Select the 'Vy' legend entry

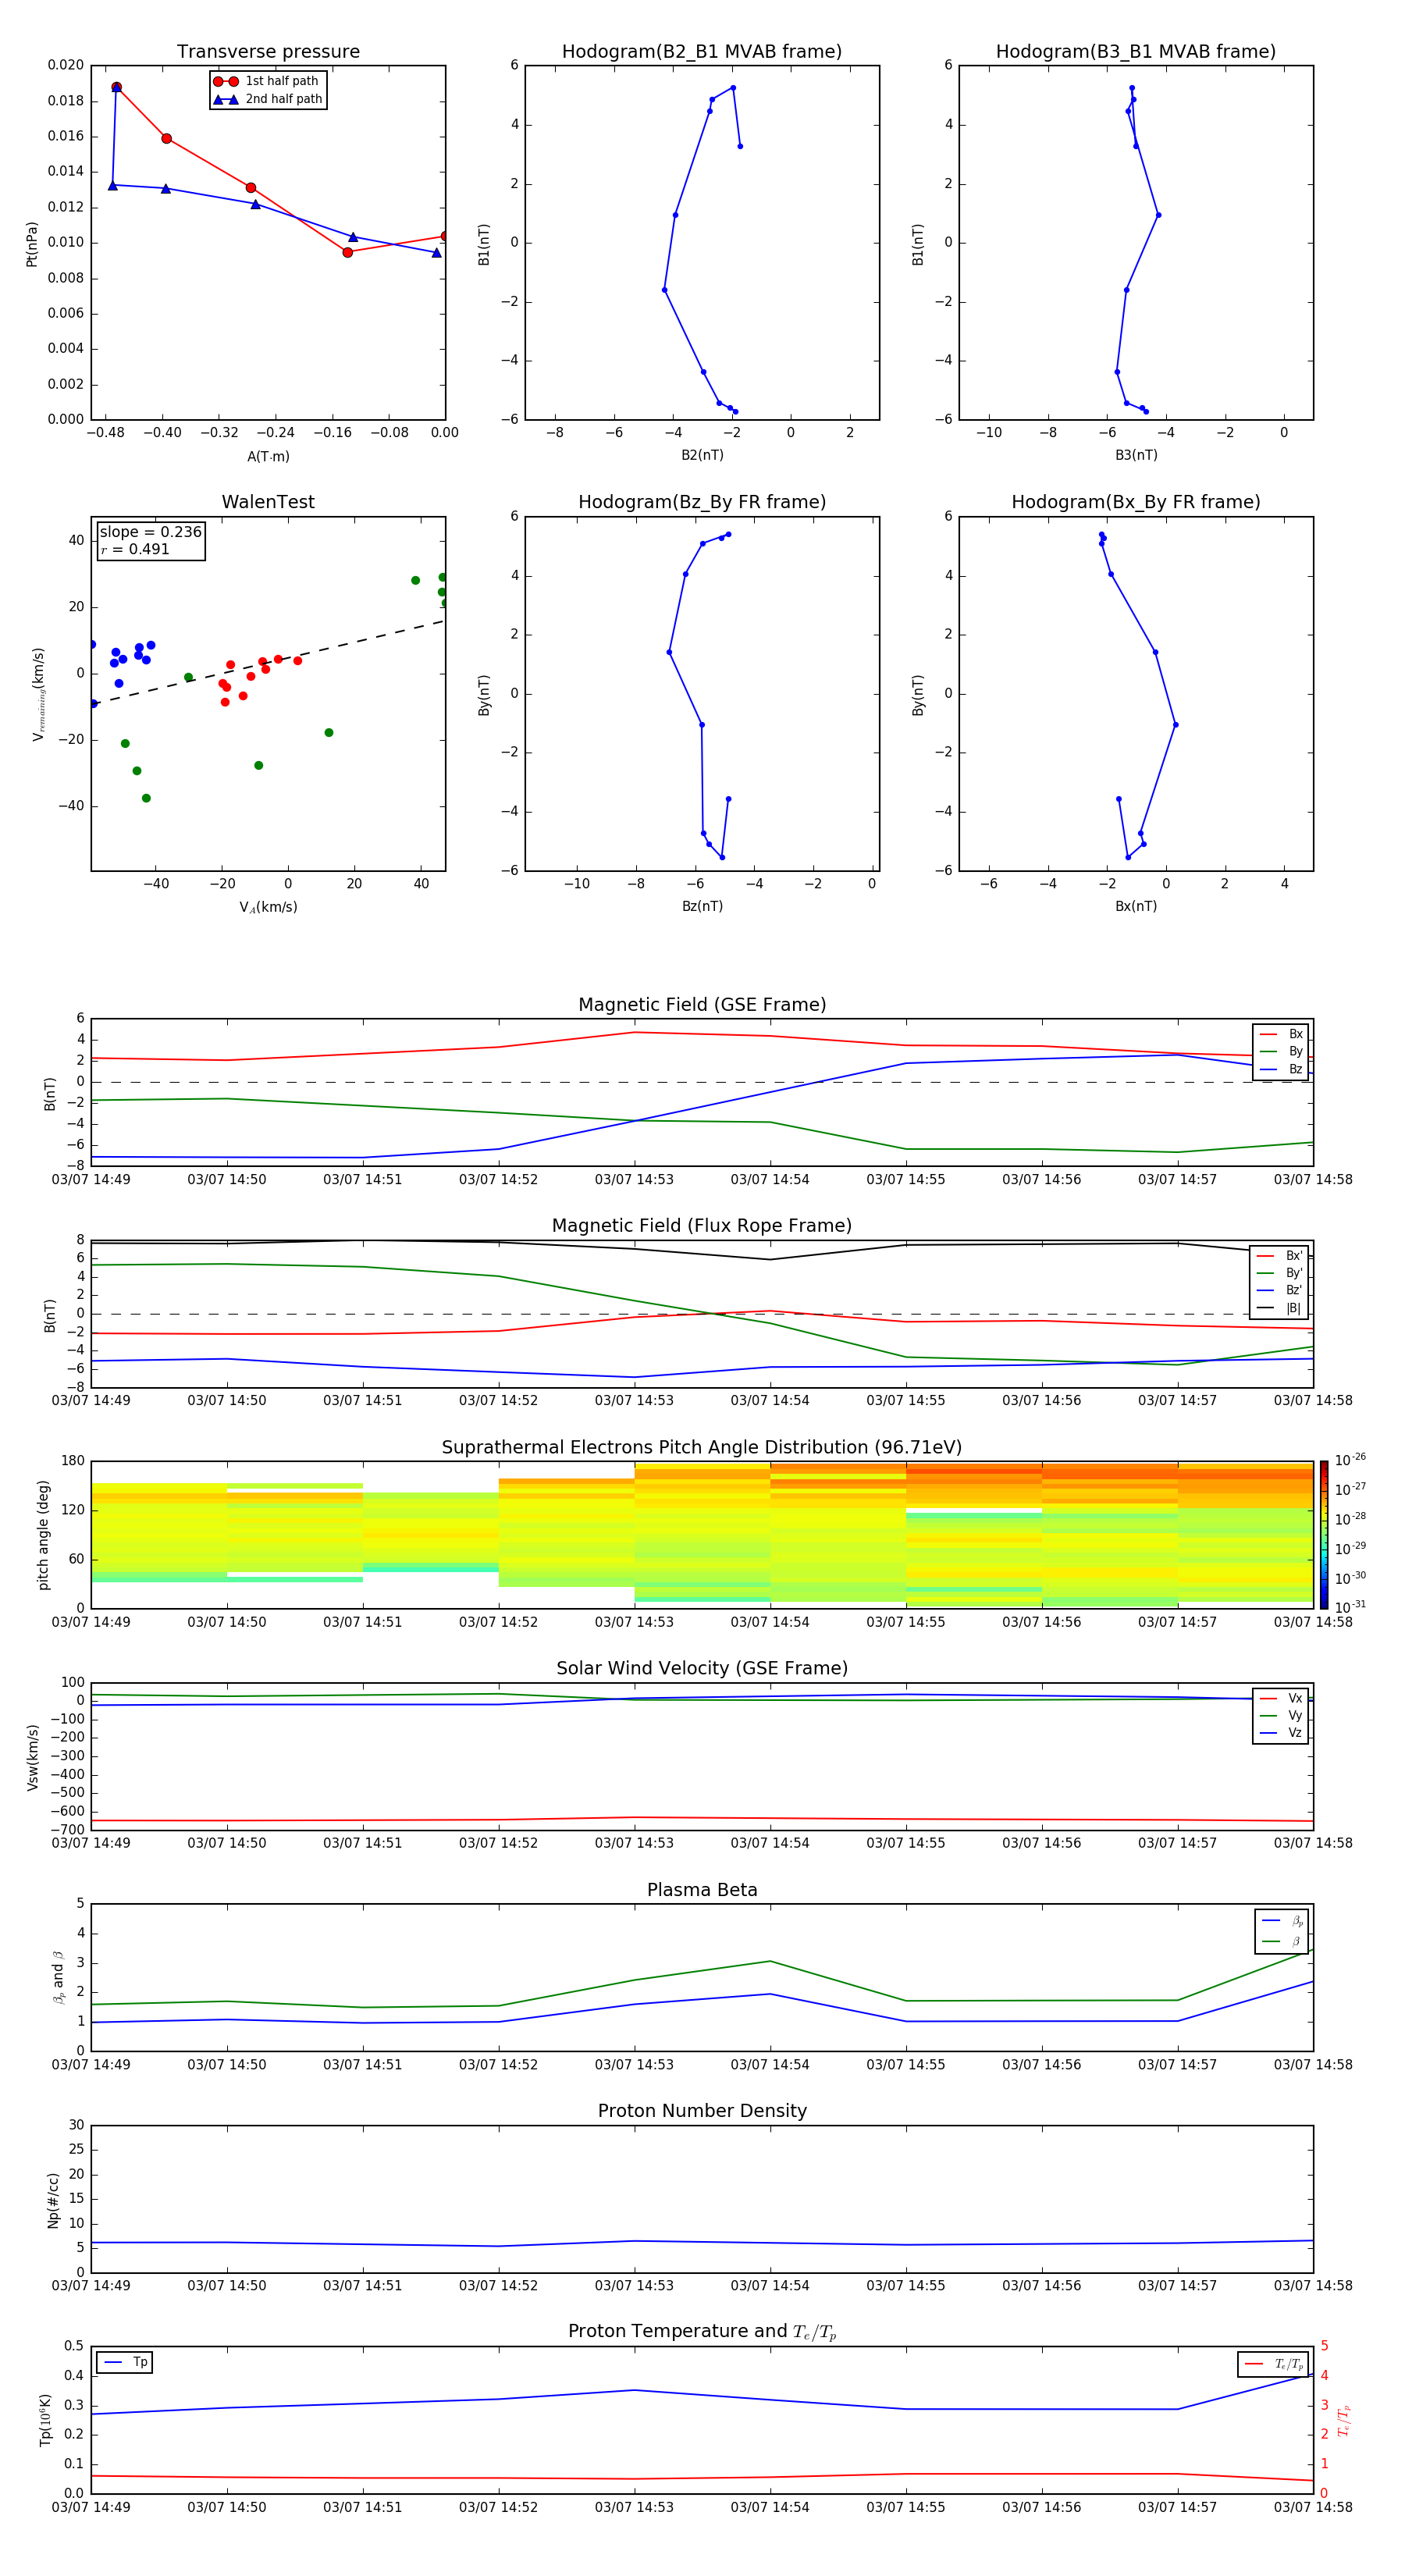1281,1715
